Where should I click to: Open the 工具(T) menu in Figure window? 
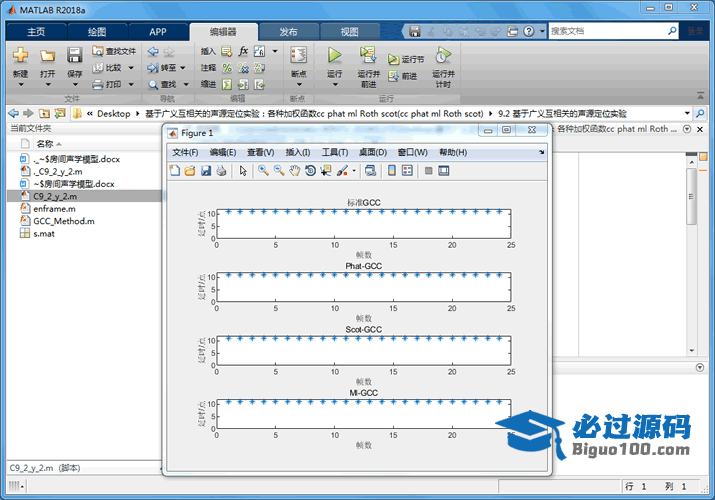coord(336,152)
